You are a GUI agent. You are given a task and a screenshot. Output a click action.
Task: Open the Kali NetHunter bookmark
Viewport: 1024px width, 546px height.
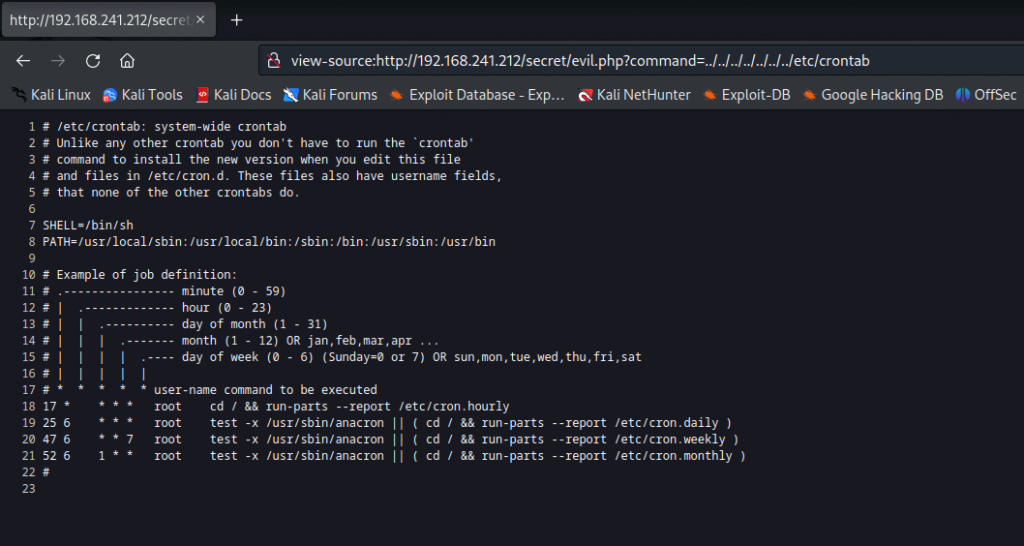634,95
